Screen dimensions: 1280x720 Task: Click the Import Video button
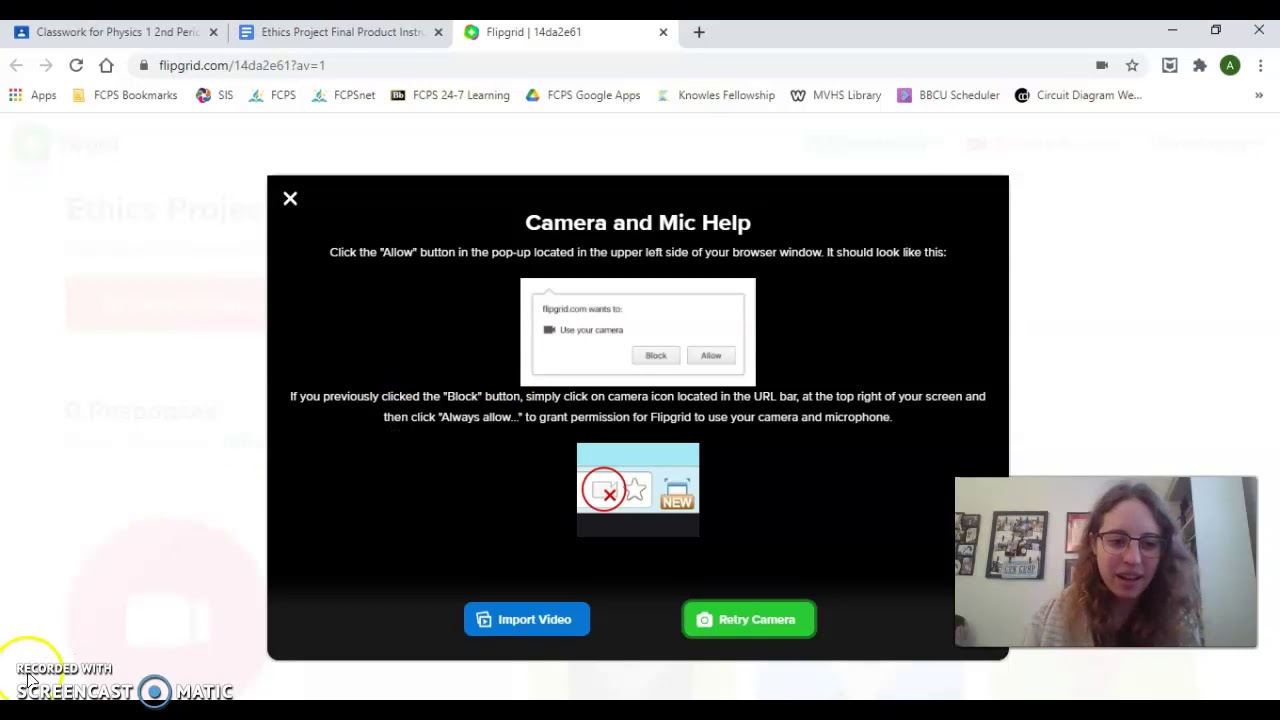coord(527,620)
